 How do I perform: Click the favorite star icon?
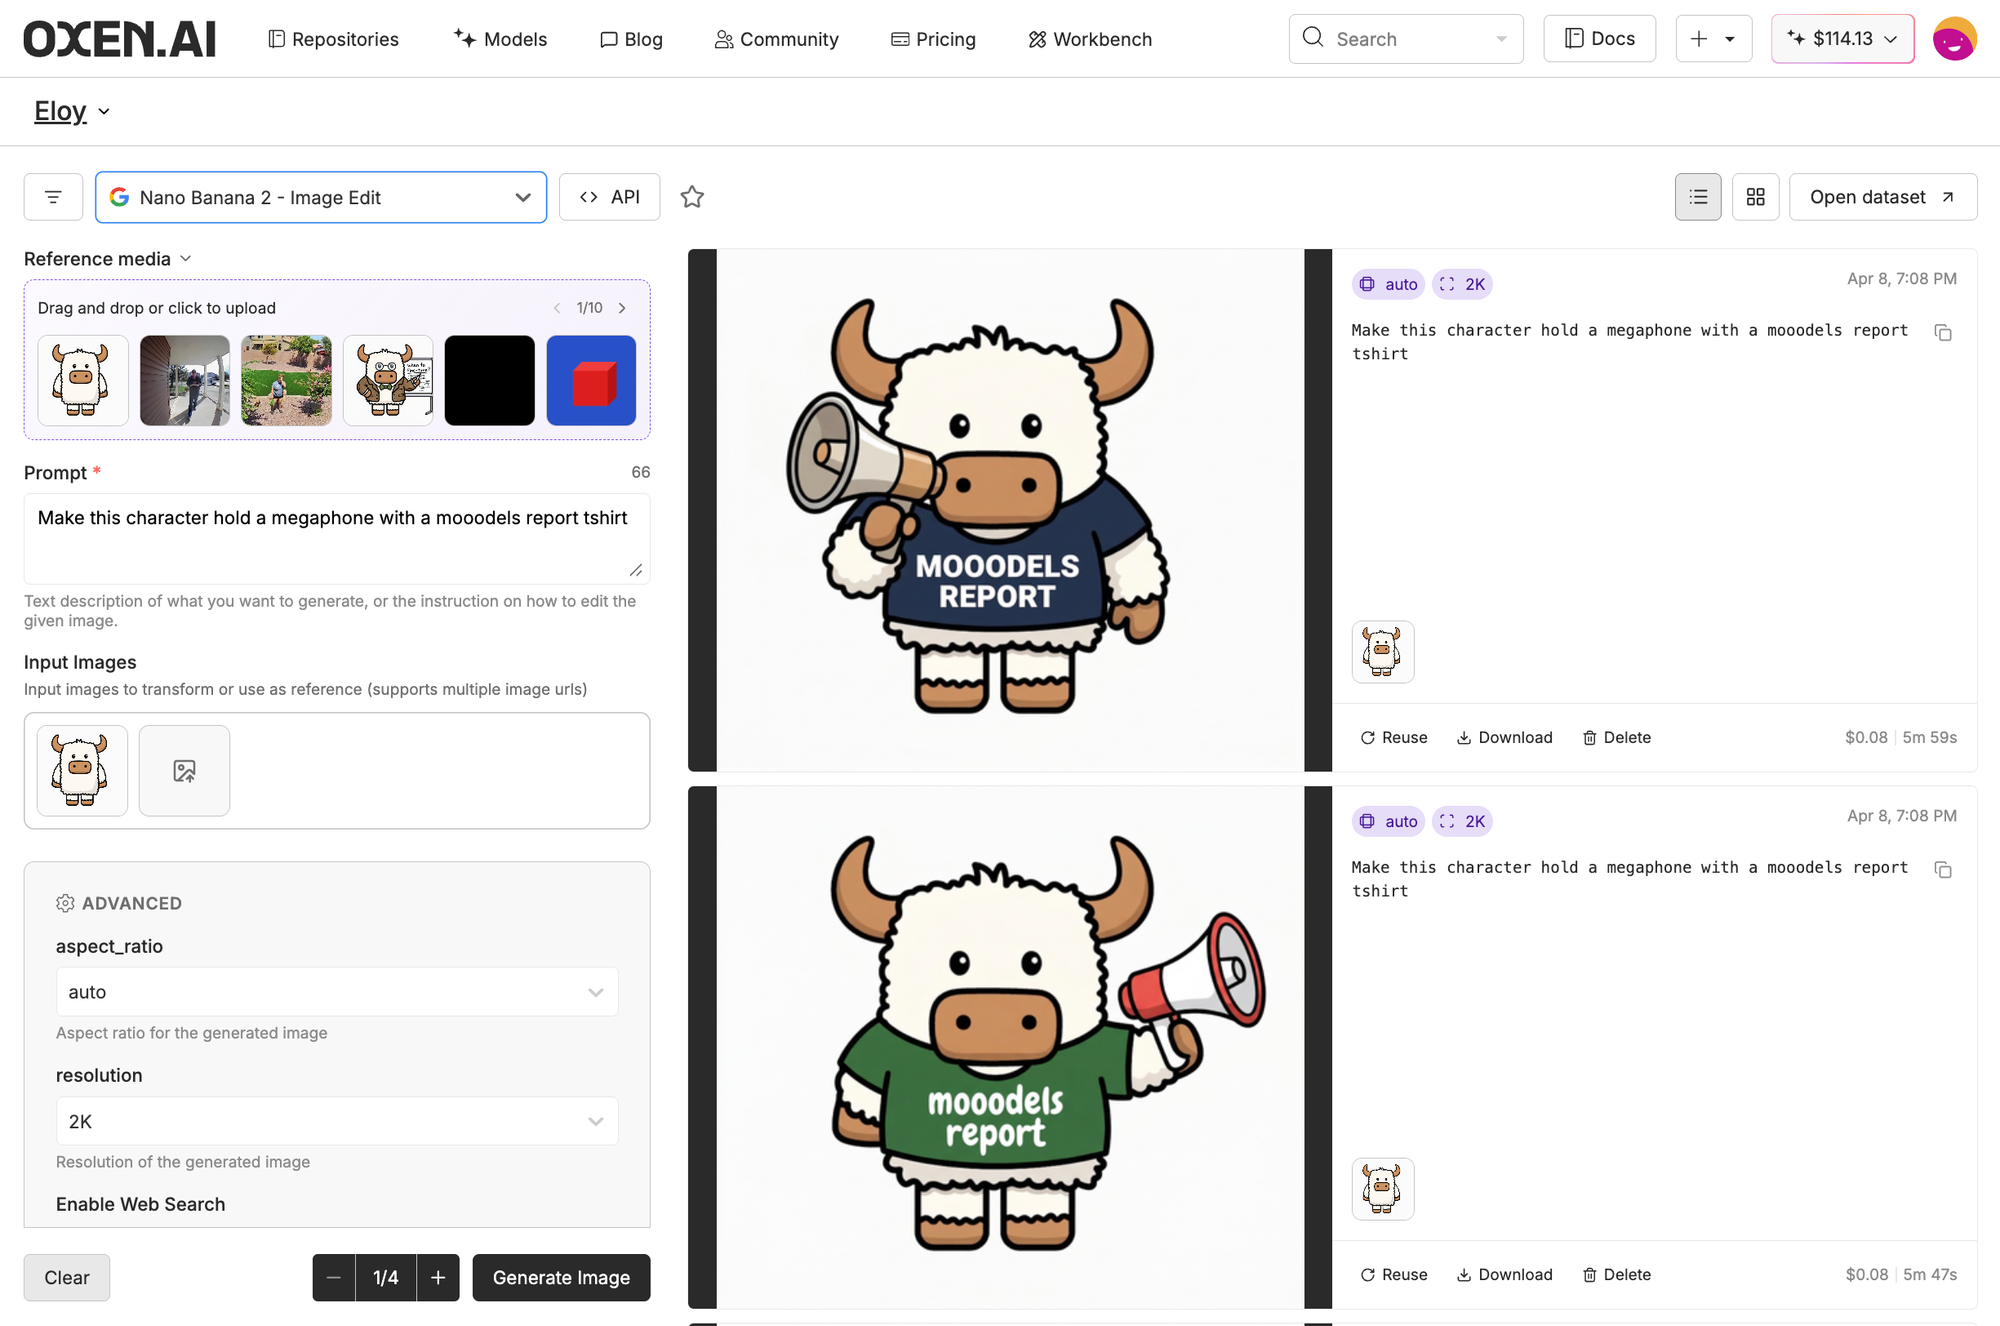(x=692, y=197)
